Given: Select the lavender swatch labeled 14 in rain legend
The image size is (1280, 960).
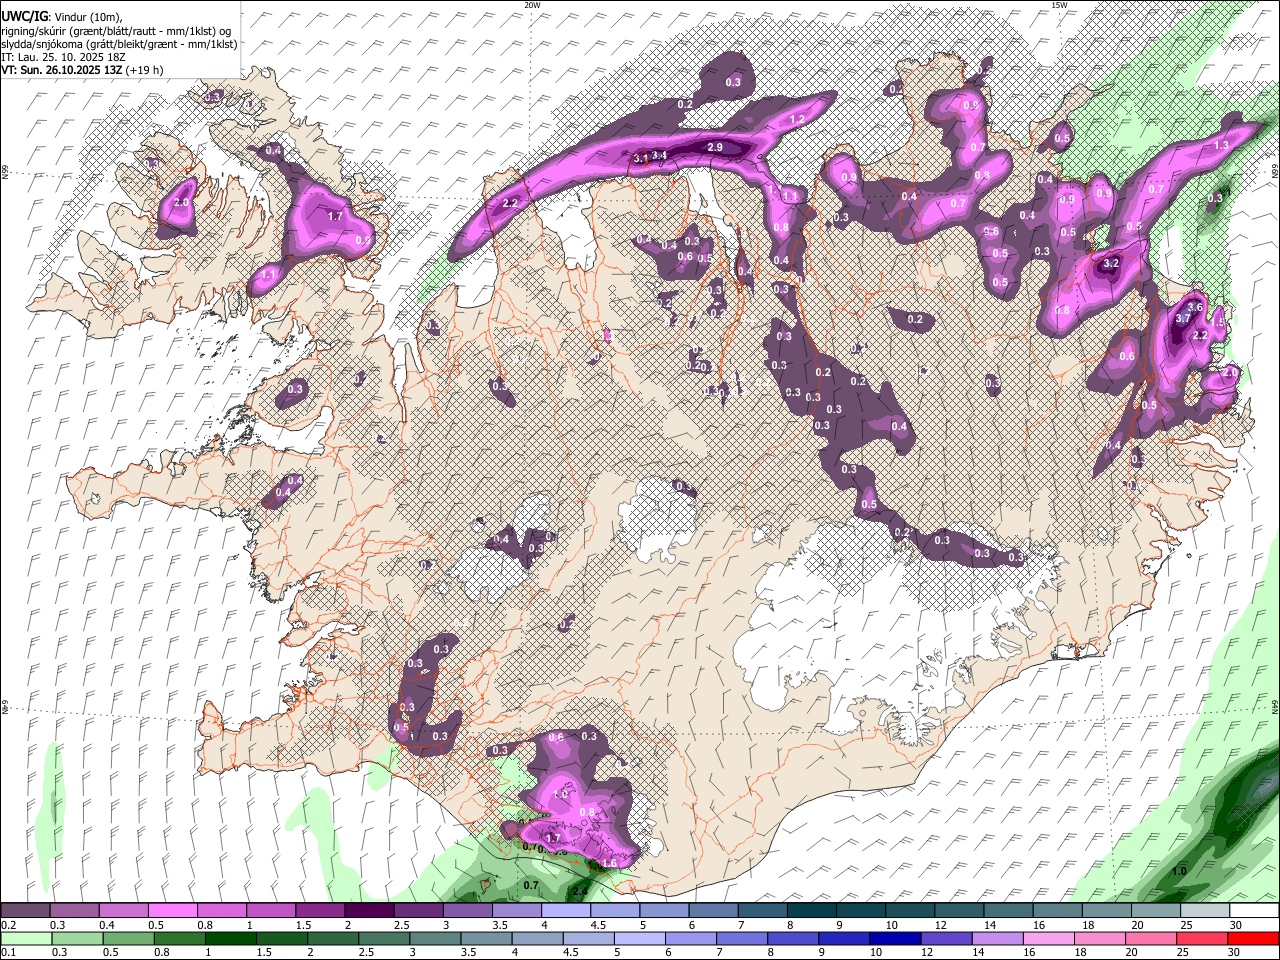Looking at the screenshot, I should [998, 938].
